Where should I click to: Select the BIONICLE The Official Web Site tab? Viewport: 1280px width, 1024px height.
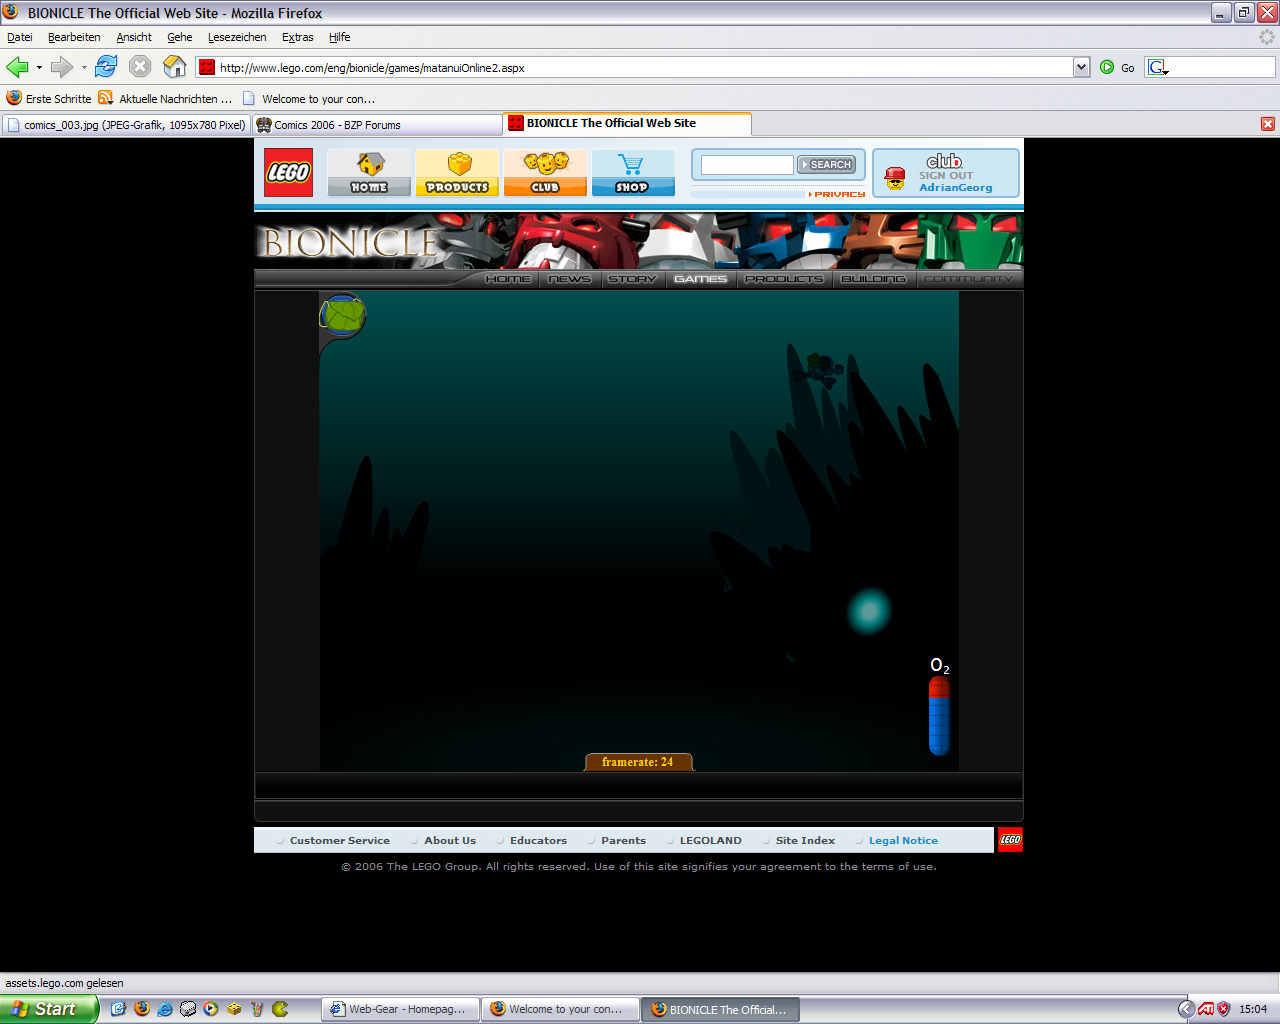(x=627, y=123)
